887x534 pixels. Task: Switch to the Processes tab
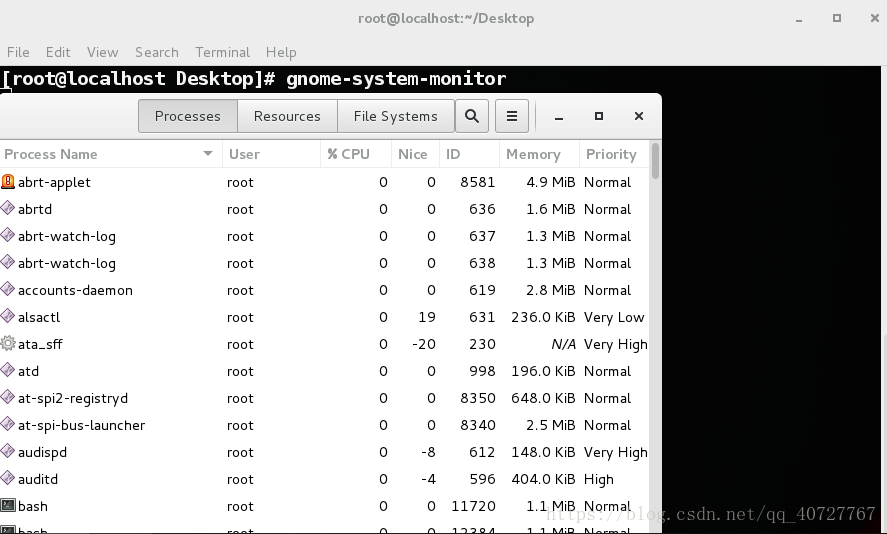(188, 116)
